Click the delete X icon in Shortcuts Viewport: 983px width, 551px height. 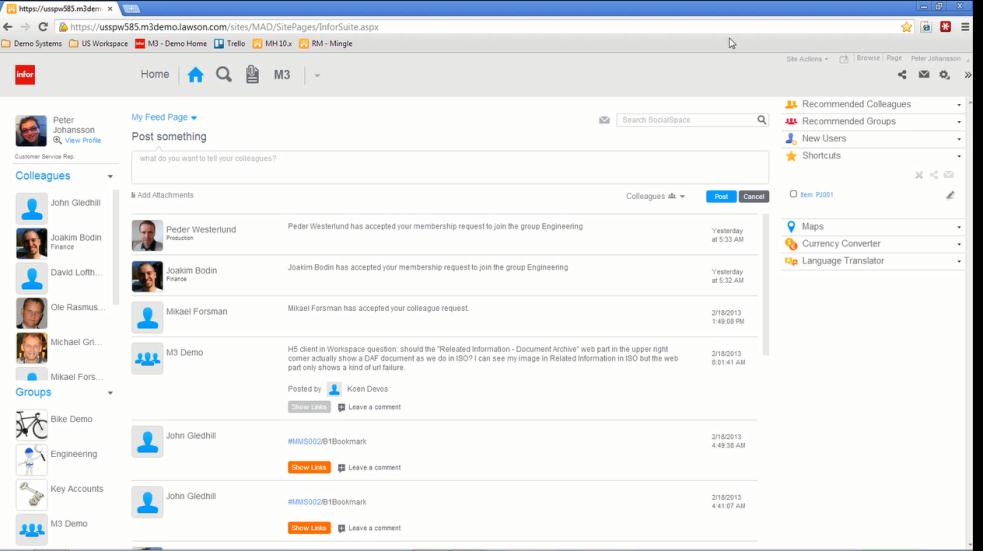coord(919,176)
